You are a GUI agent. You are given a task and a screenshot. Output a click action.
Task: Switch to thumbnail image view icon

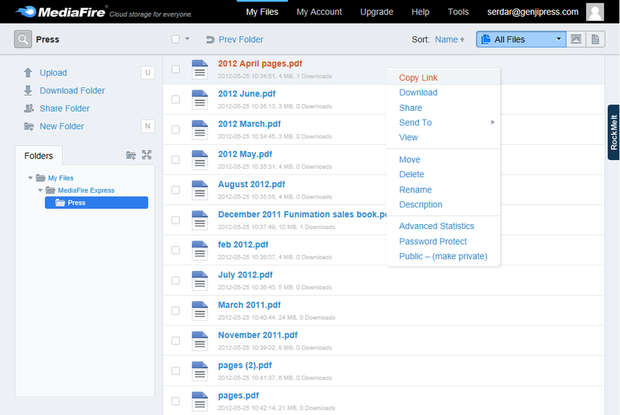(x=576, y=39)
